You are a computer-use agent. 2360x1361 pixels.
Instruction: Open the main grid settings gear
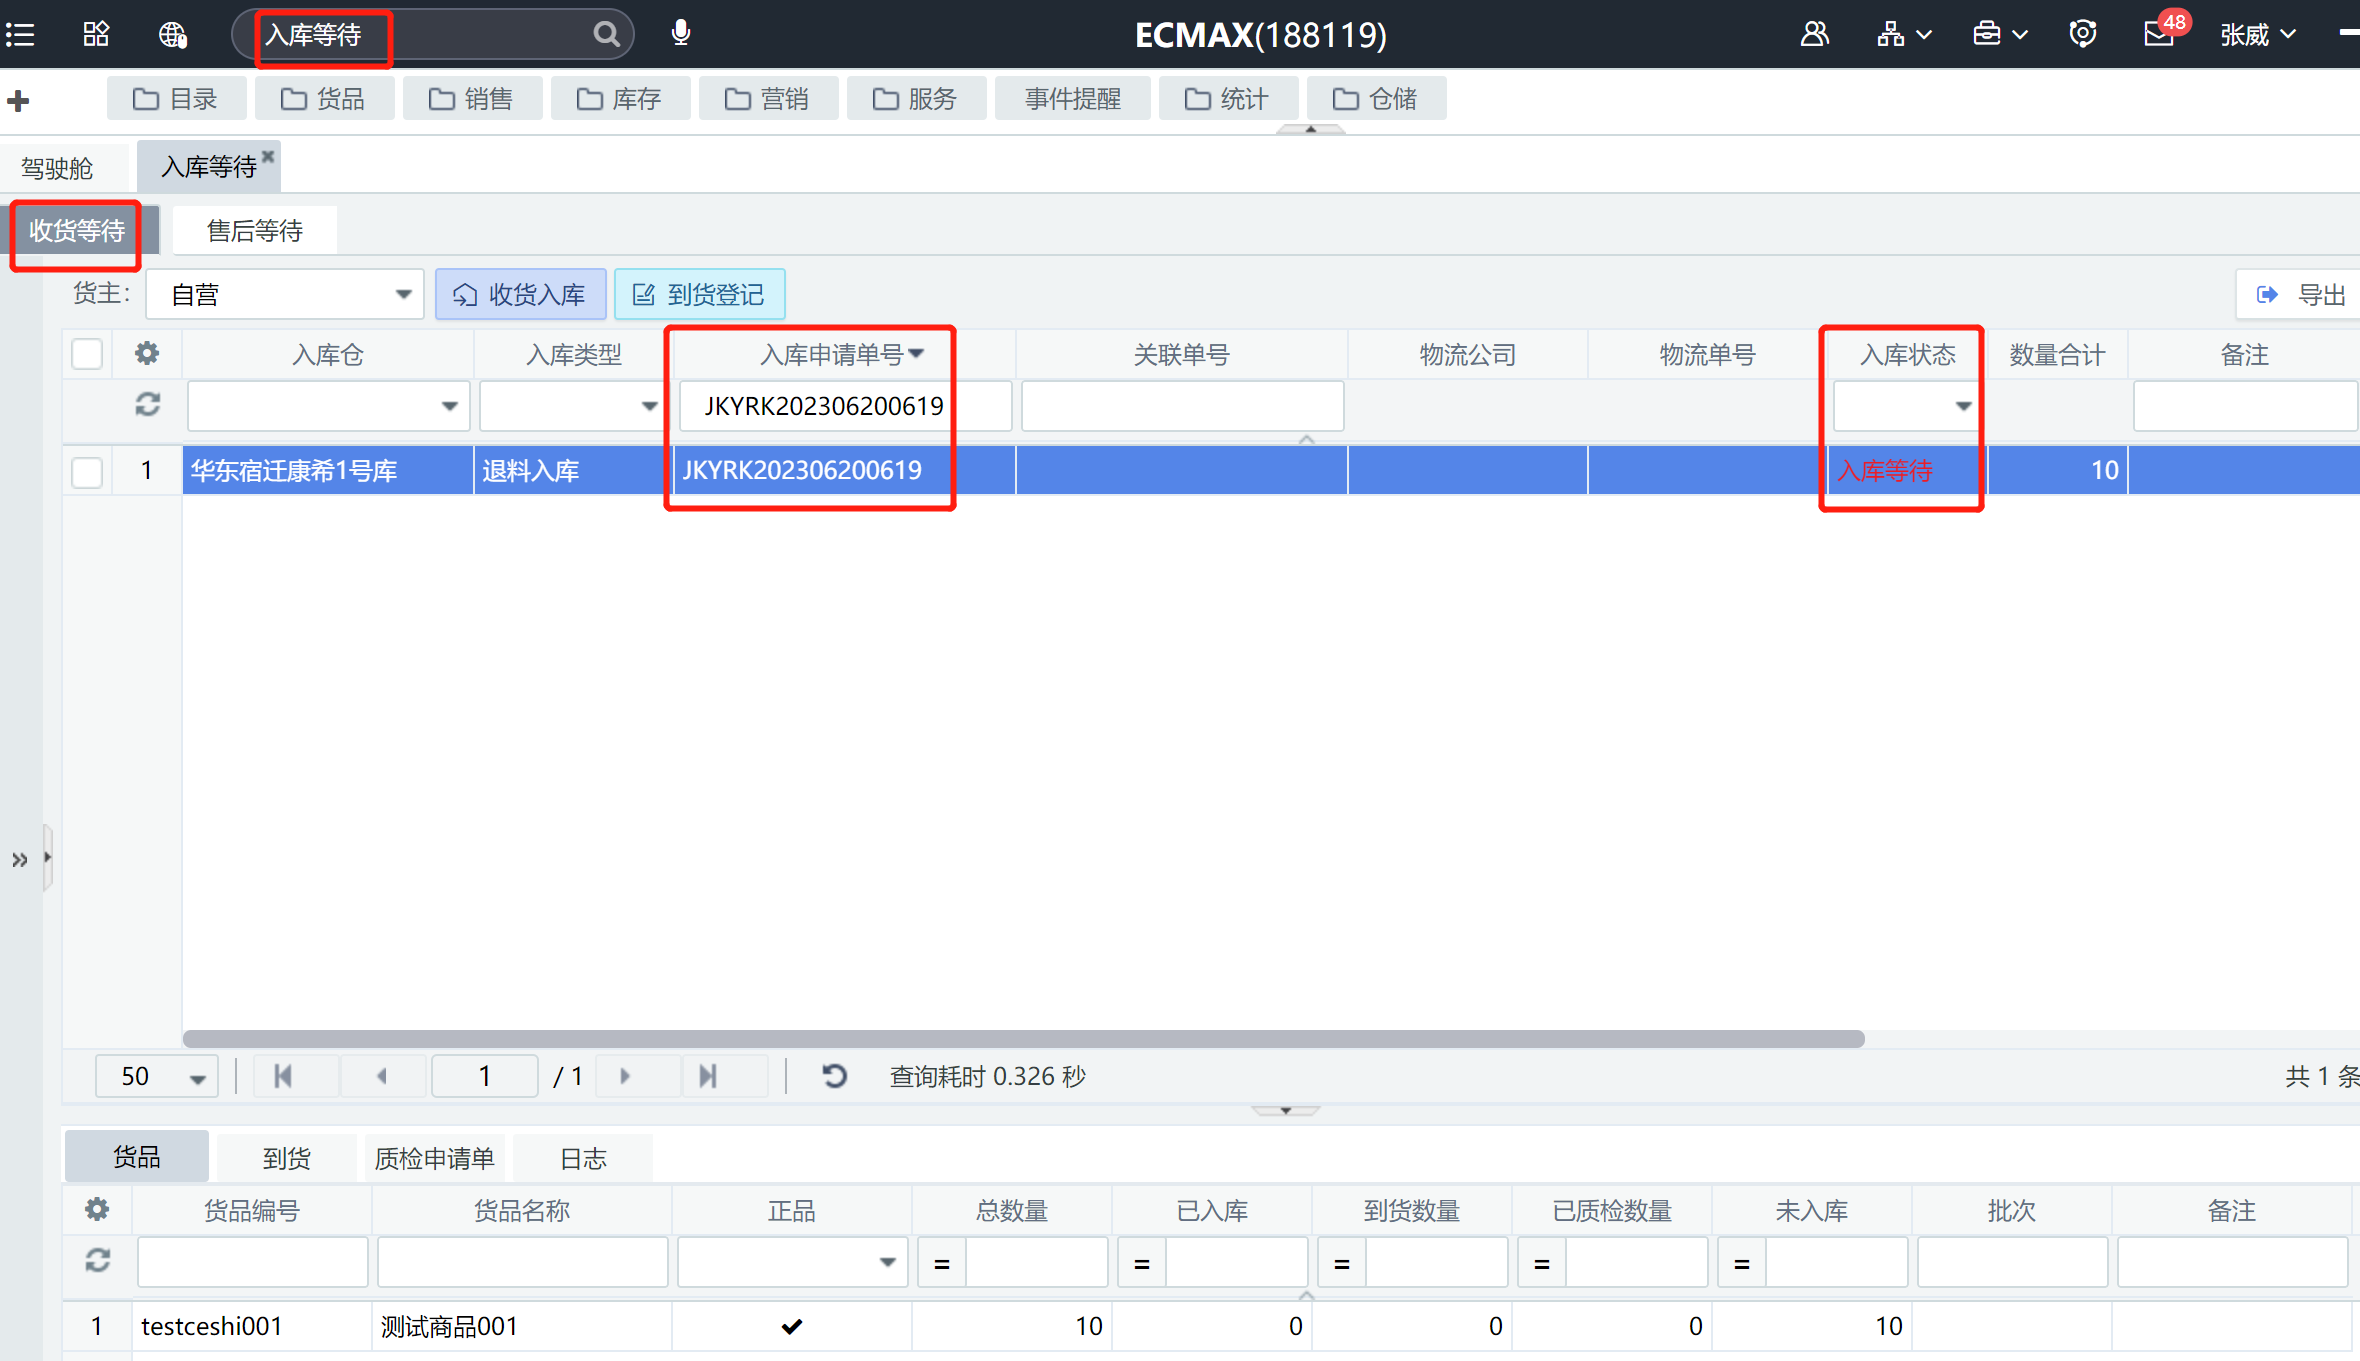coord(147,353)
